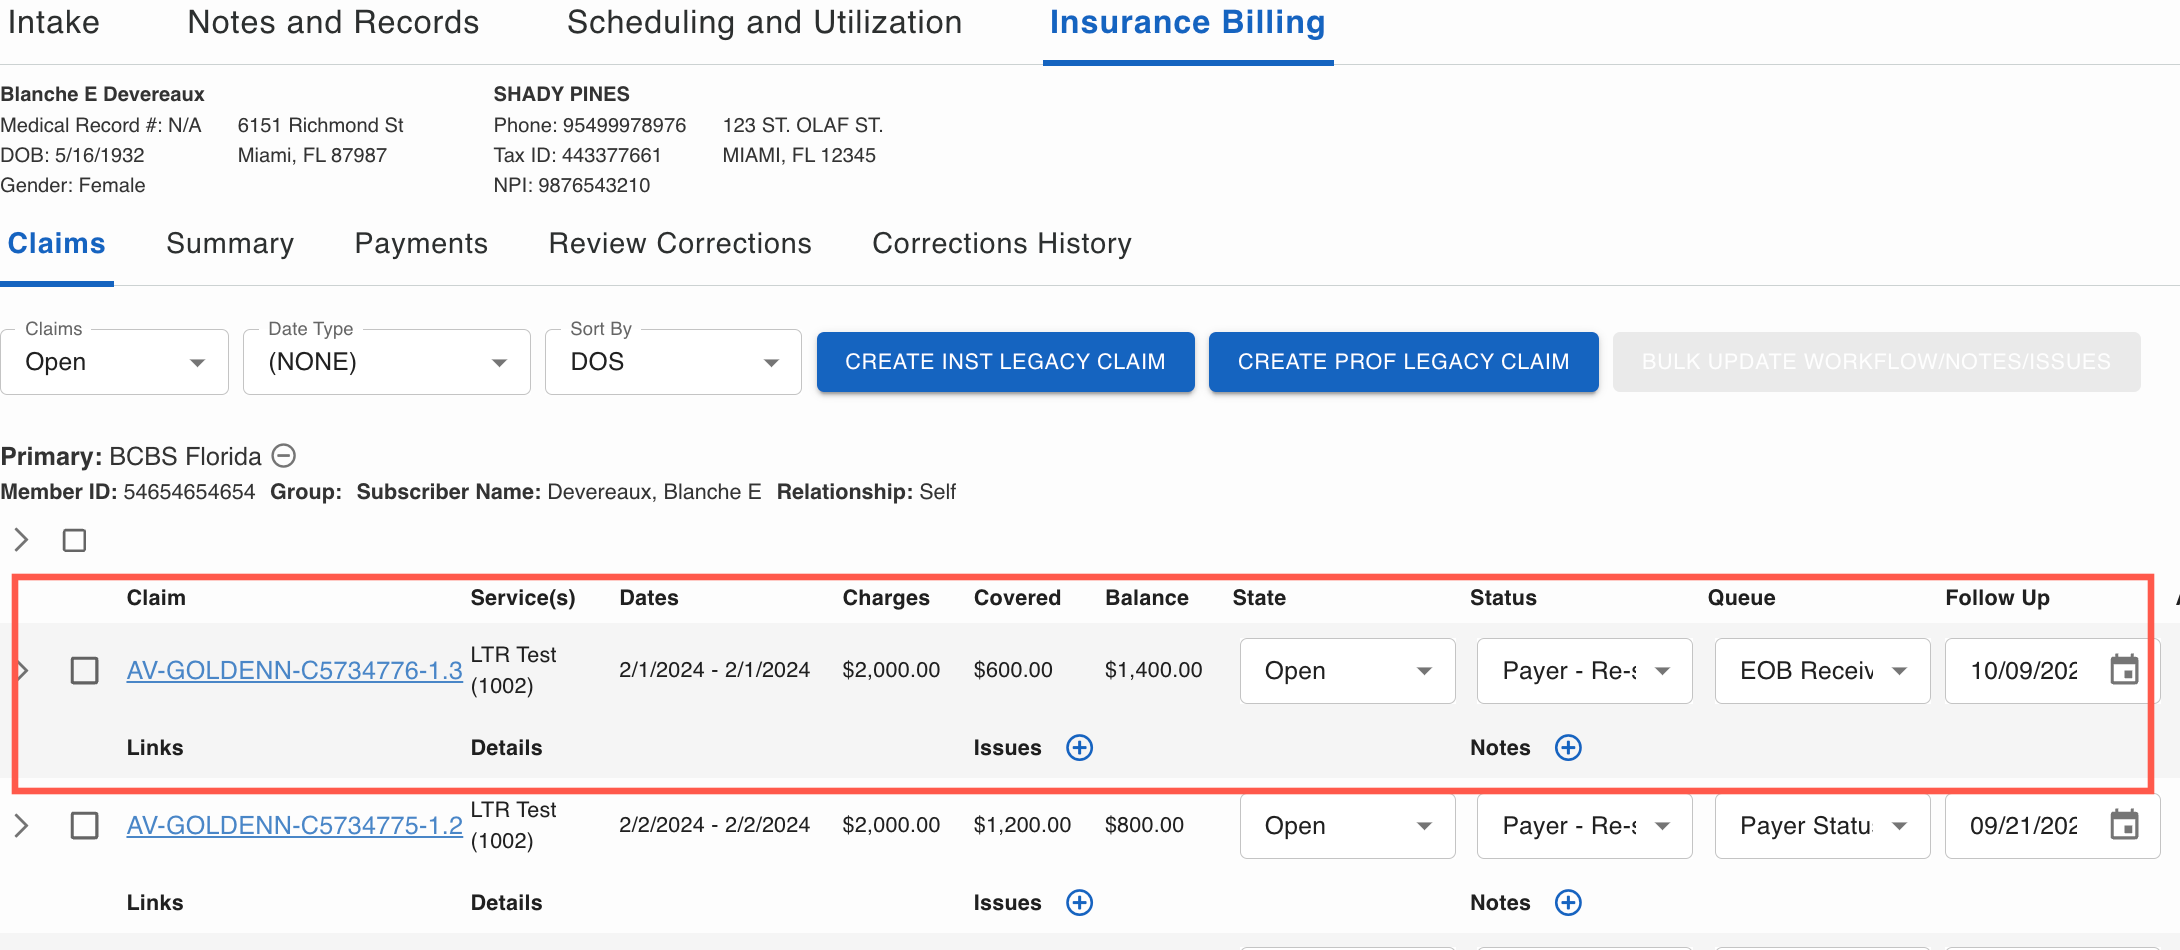The width and height of the screenshot is (2180, 950).
Task: Select the checkbox for claim AV-GOLDENN-C5734775-1.2
Action: 85,825
